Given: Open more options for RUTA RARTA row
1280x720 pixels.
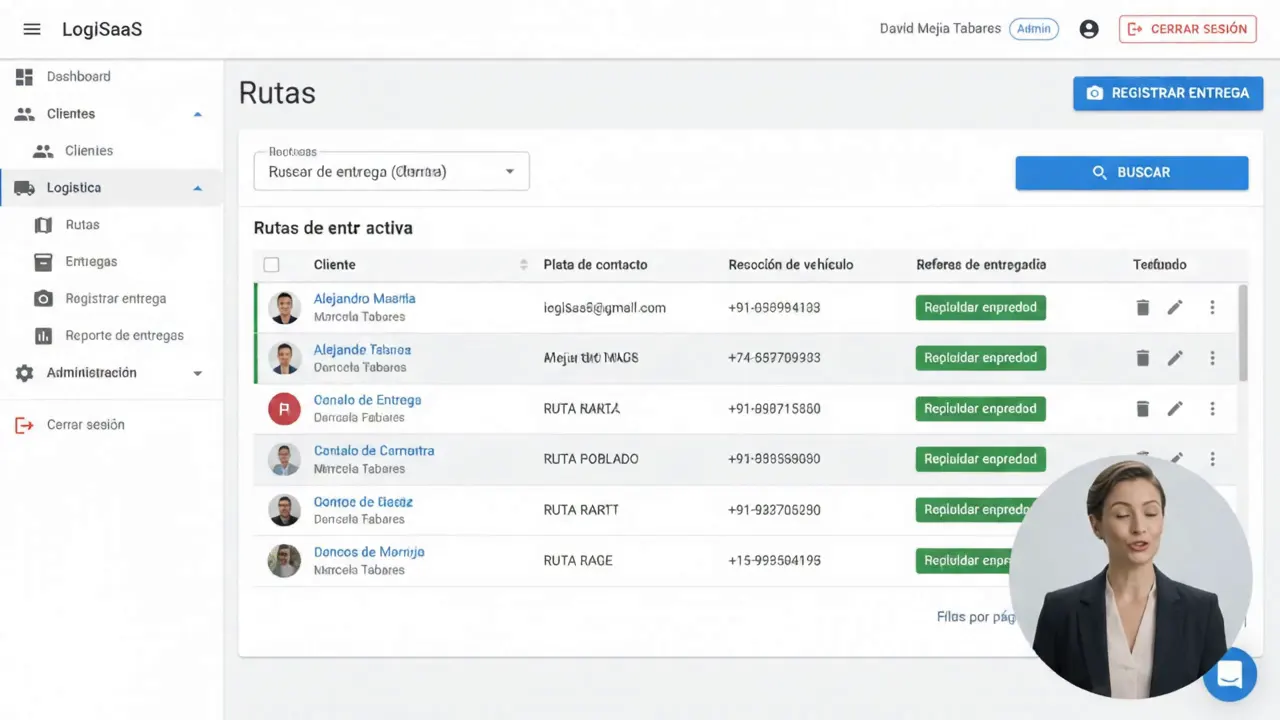Looking at the screenshot, I should coord(1212,408).
